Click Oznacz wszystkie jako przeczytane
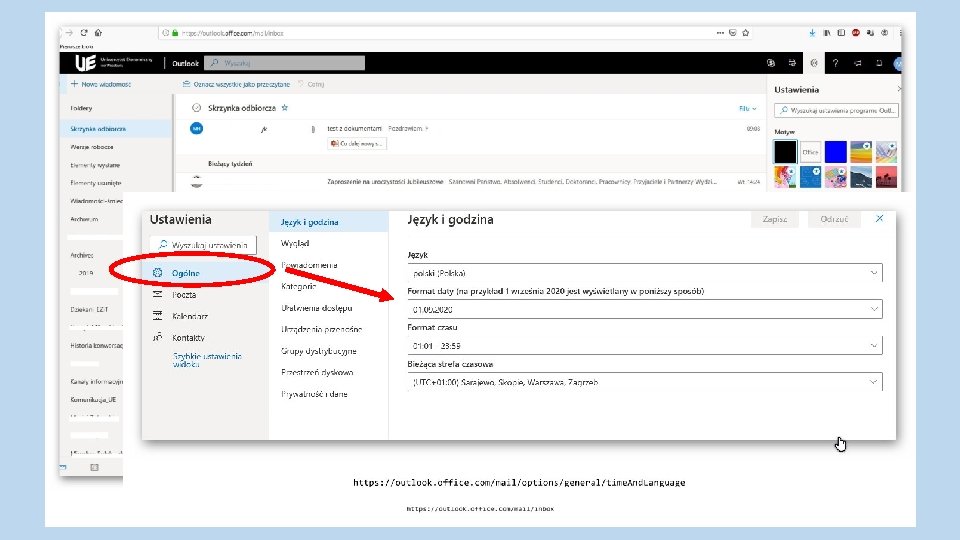 (x=236, y=84)
